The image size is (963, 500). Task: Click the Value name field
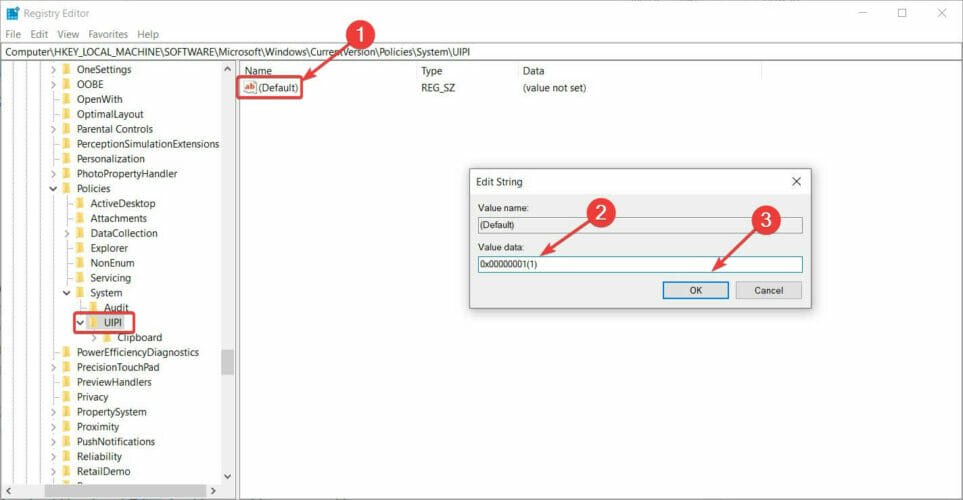click(640, 225)
